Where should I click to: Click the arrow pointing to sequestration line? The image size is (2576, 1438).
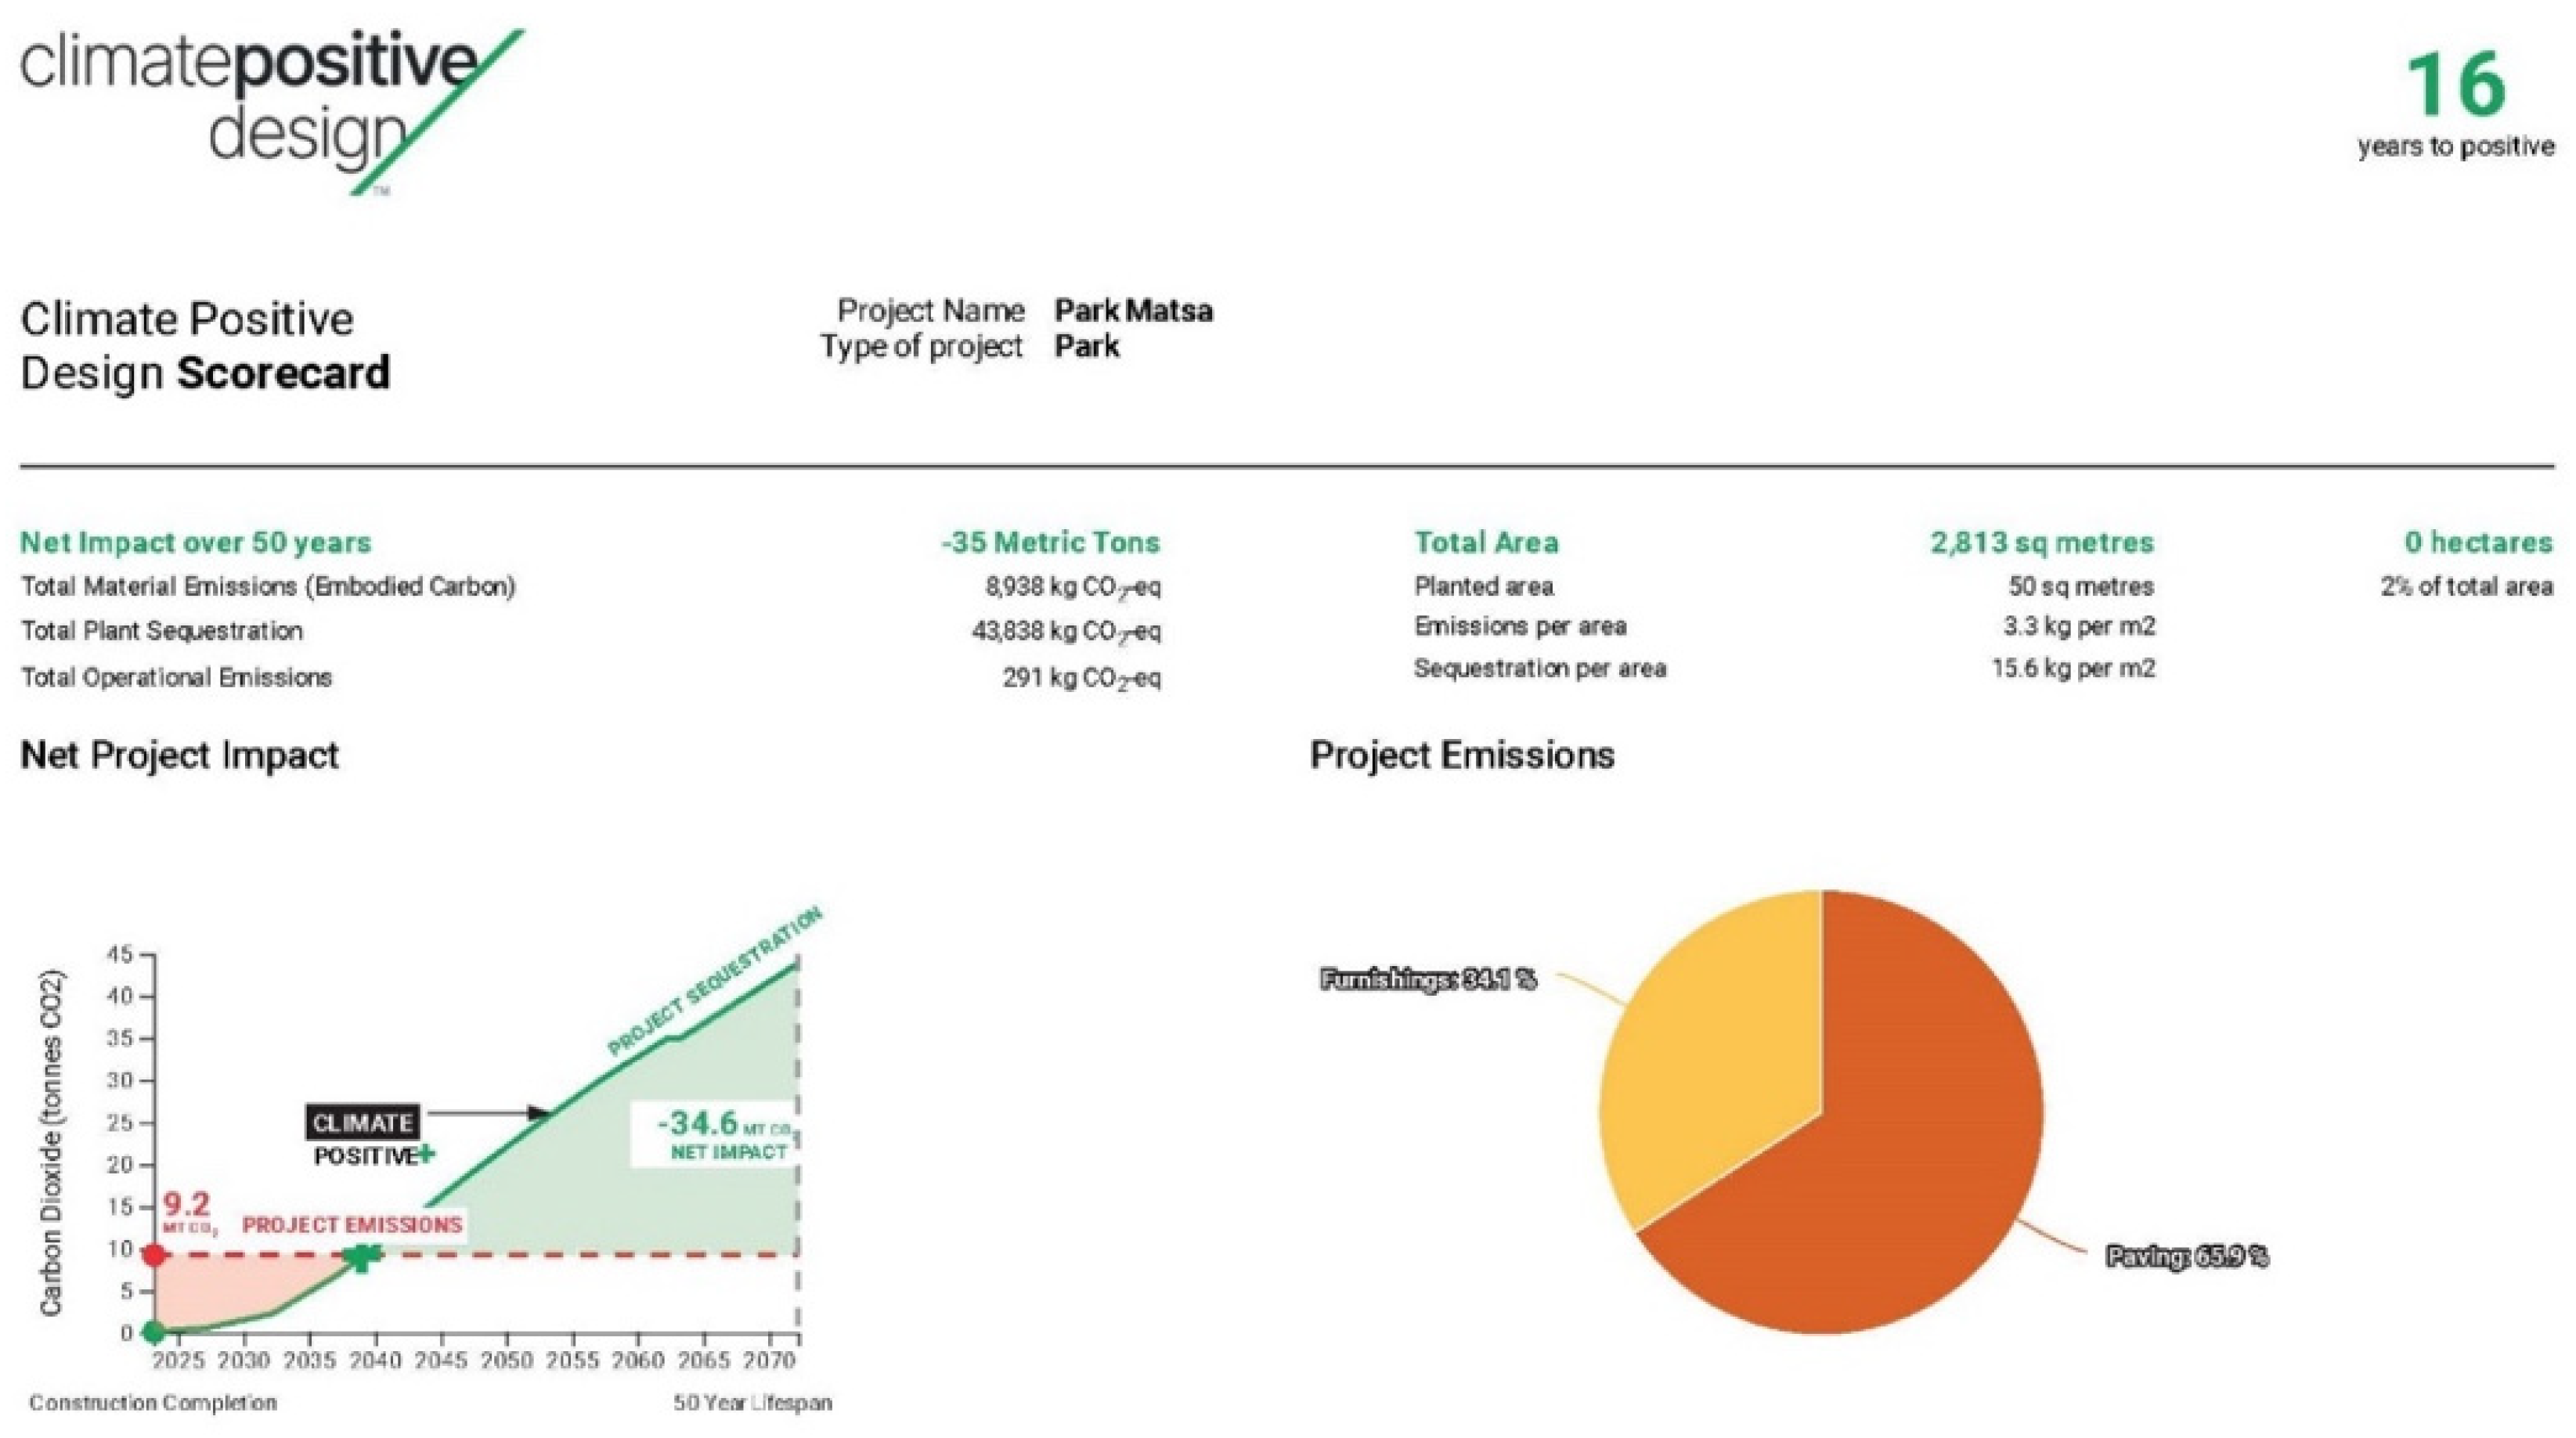pyautogui.click(x=490, y=1113)
